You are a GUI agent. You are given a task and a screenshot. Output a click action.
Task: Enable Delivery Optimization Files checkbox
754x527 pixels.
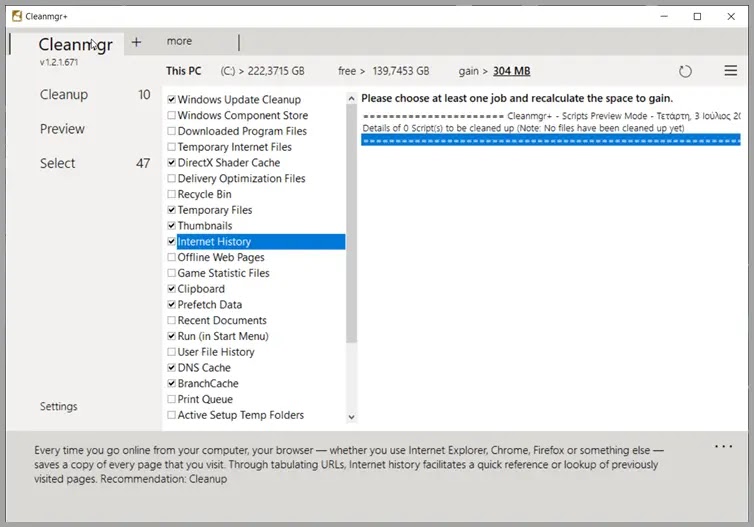click(171, 178)
